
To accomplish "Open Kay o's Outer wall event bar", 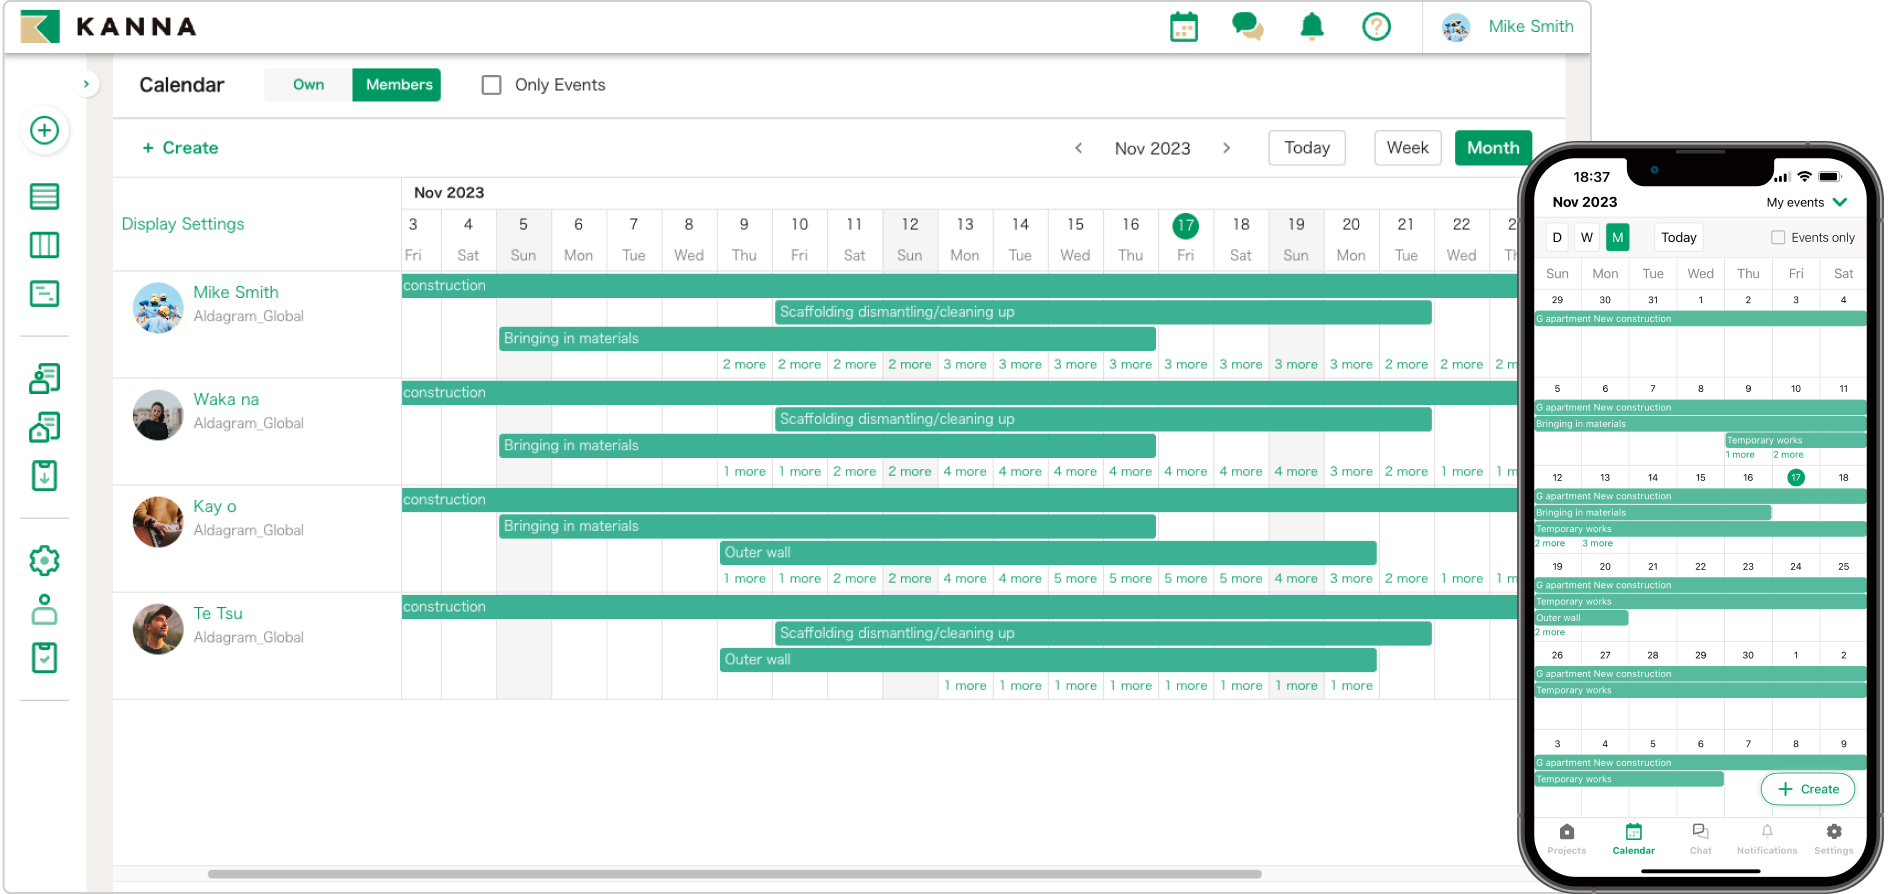I will pyautogui.click(x=1048, y=552).
